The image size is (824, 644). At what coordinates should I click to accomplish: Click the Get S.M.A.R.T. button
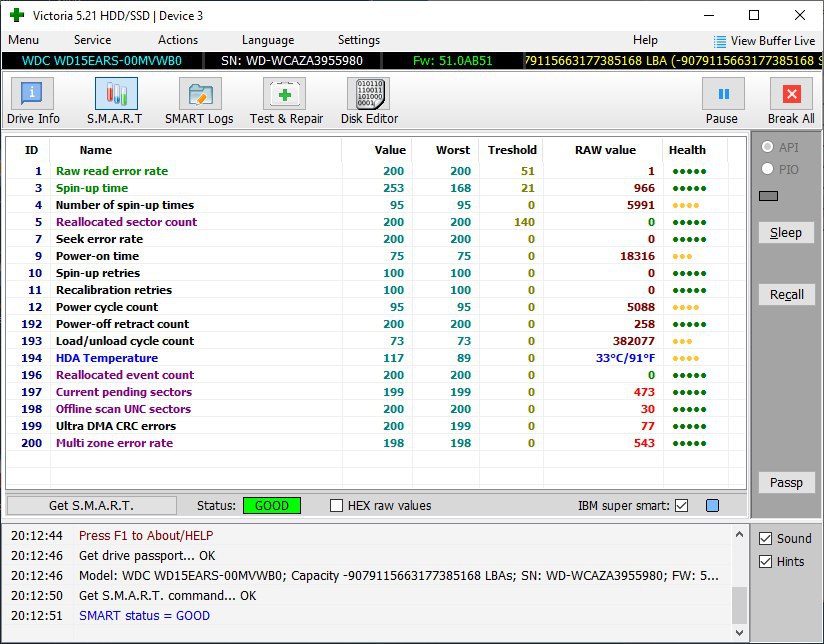91,505
